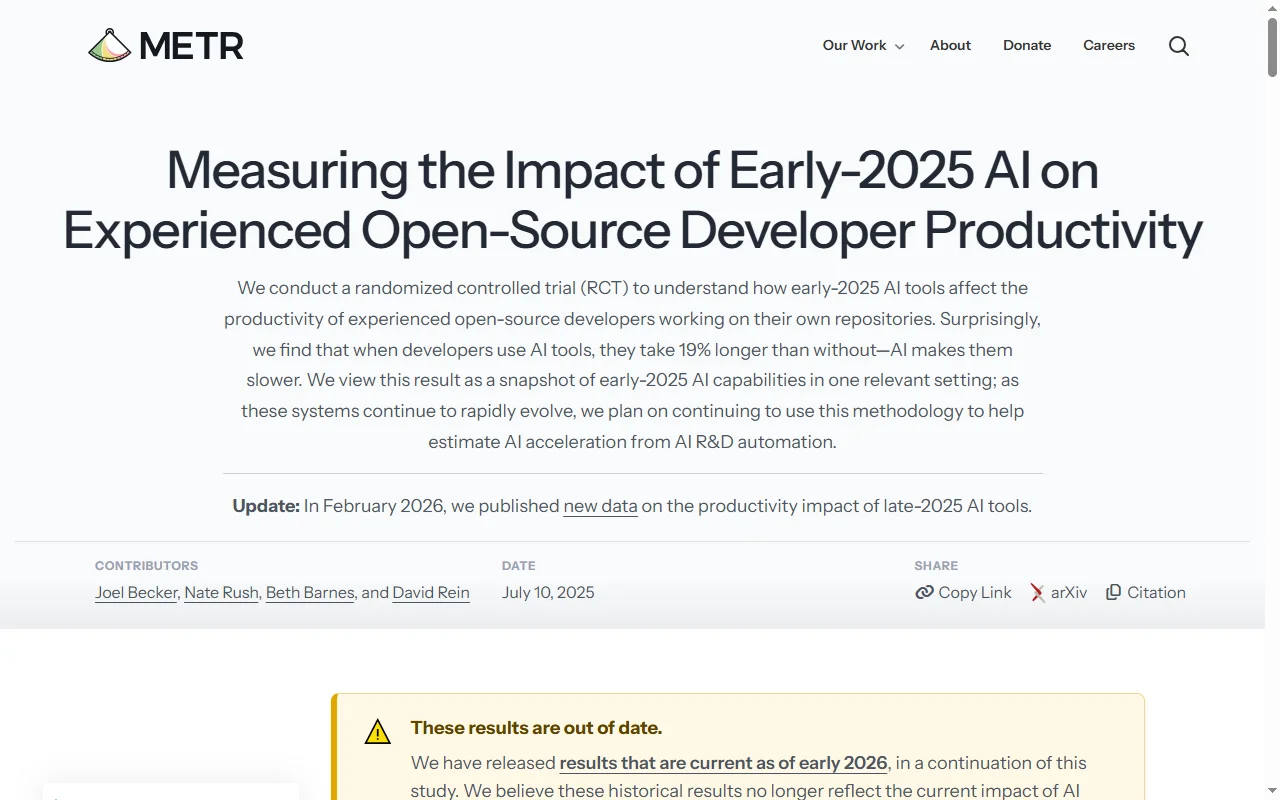Screen dimensions: 1280x800
Task: Open David Rein's contributor page
Action: click(431, 592)
